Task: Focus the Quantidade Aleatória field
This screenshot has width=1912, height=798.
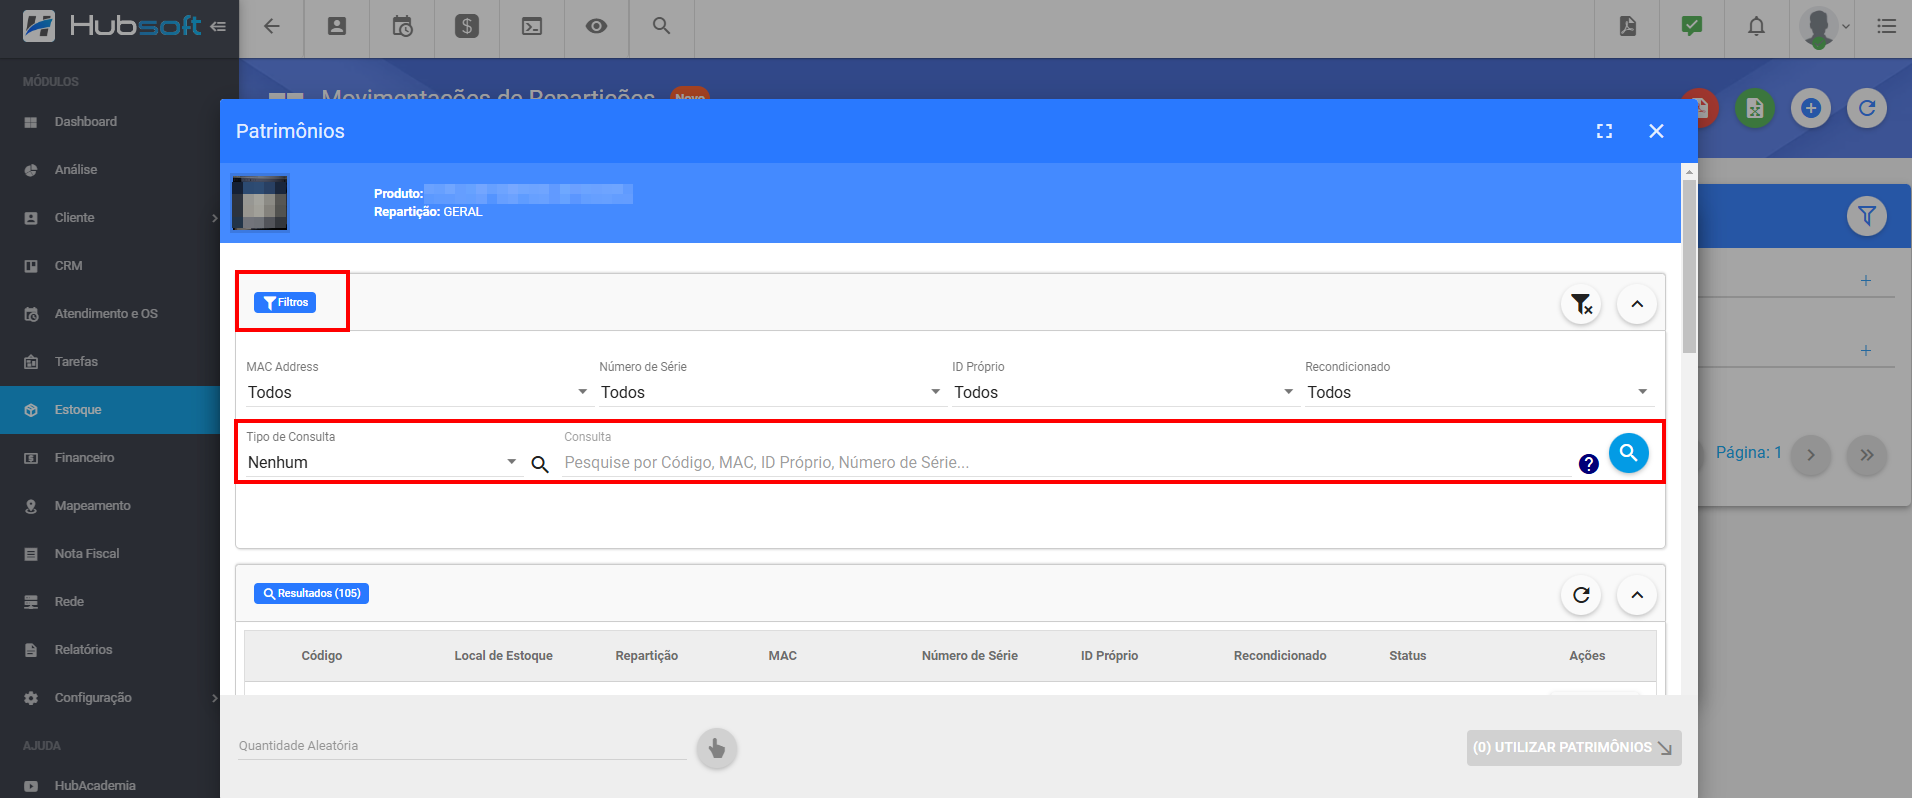Action: pos(462,746)
